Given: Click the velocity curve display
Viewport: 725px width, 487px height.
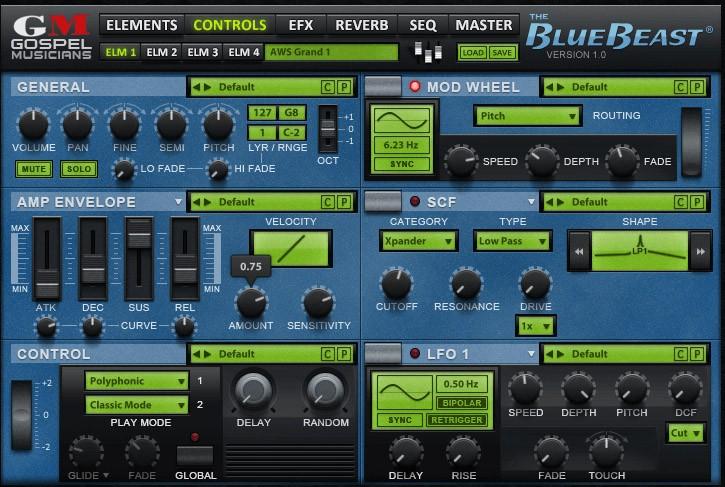Looking at the screenshot, I should [291, 249].
